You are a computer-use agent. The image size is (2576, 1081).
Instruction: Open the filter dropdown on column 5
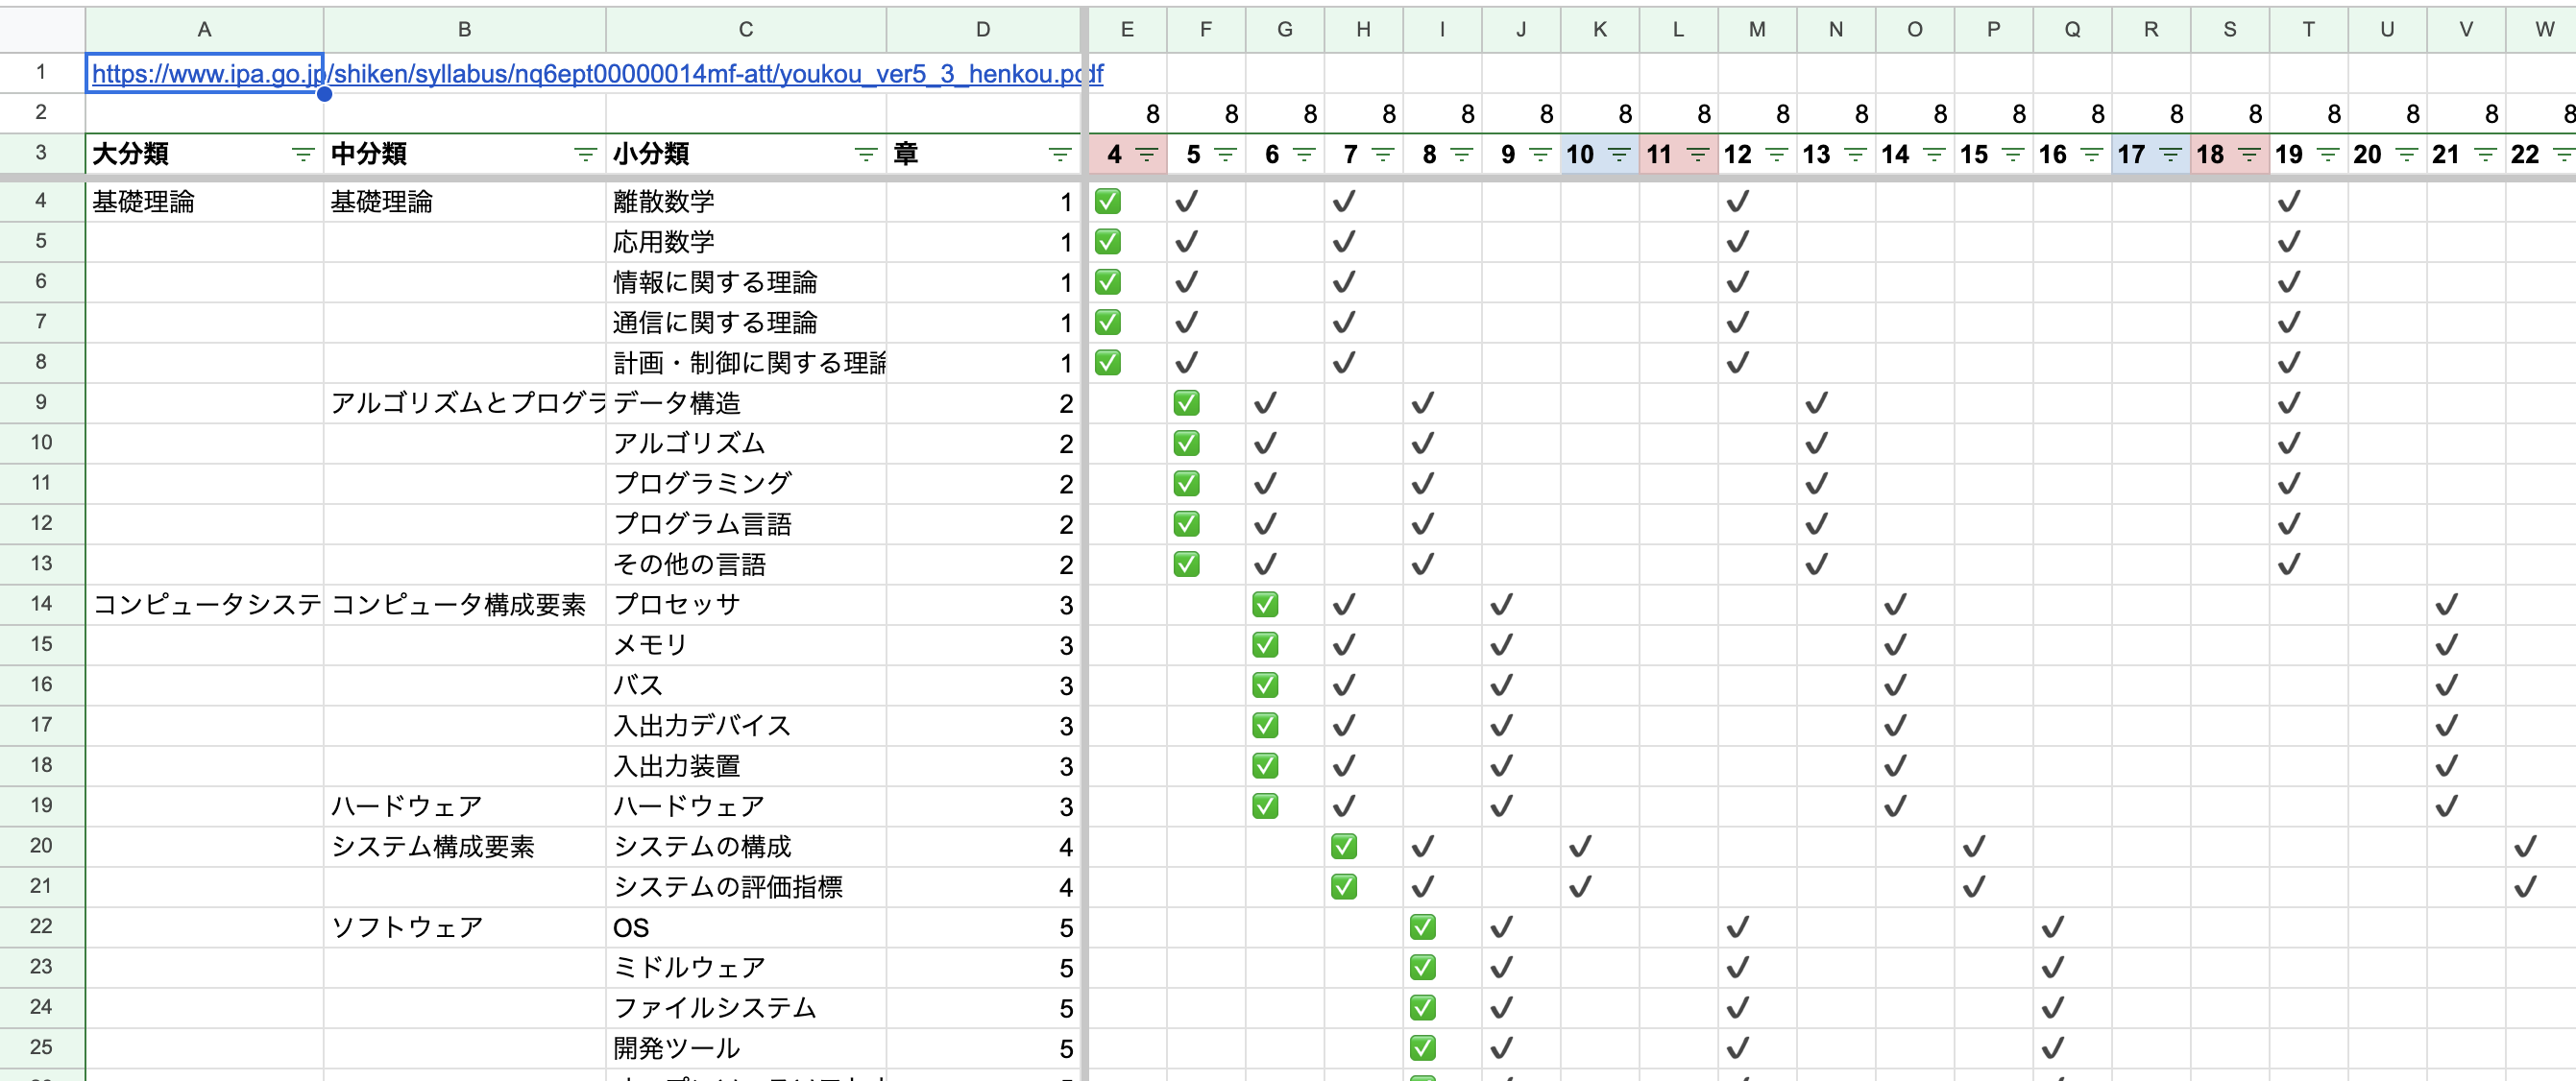[1224, 155]
